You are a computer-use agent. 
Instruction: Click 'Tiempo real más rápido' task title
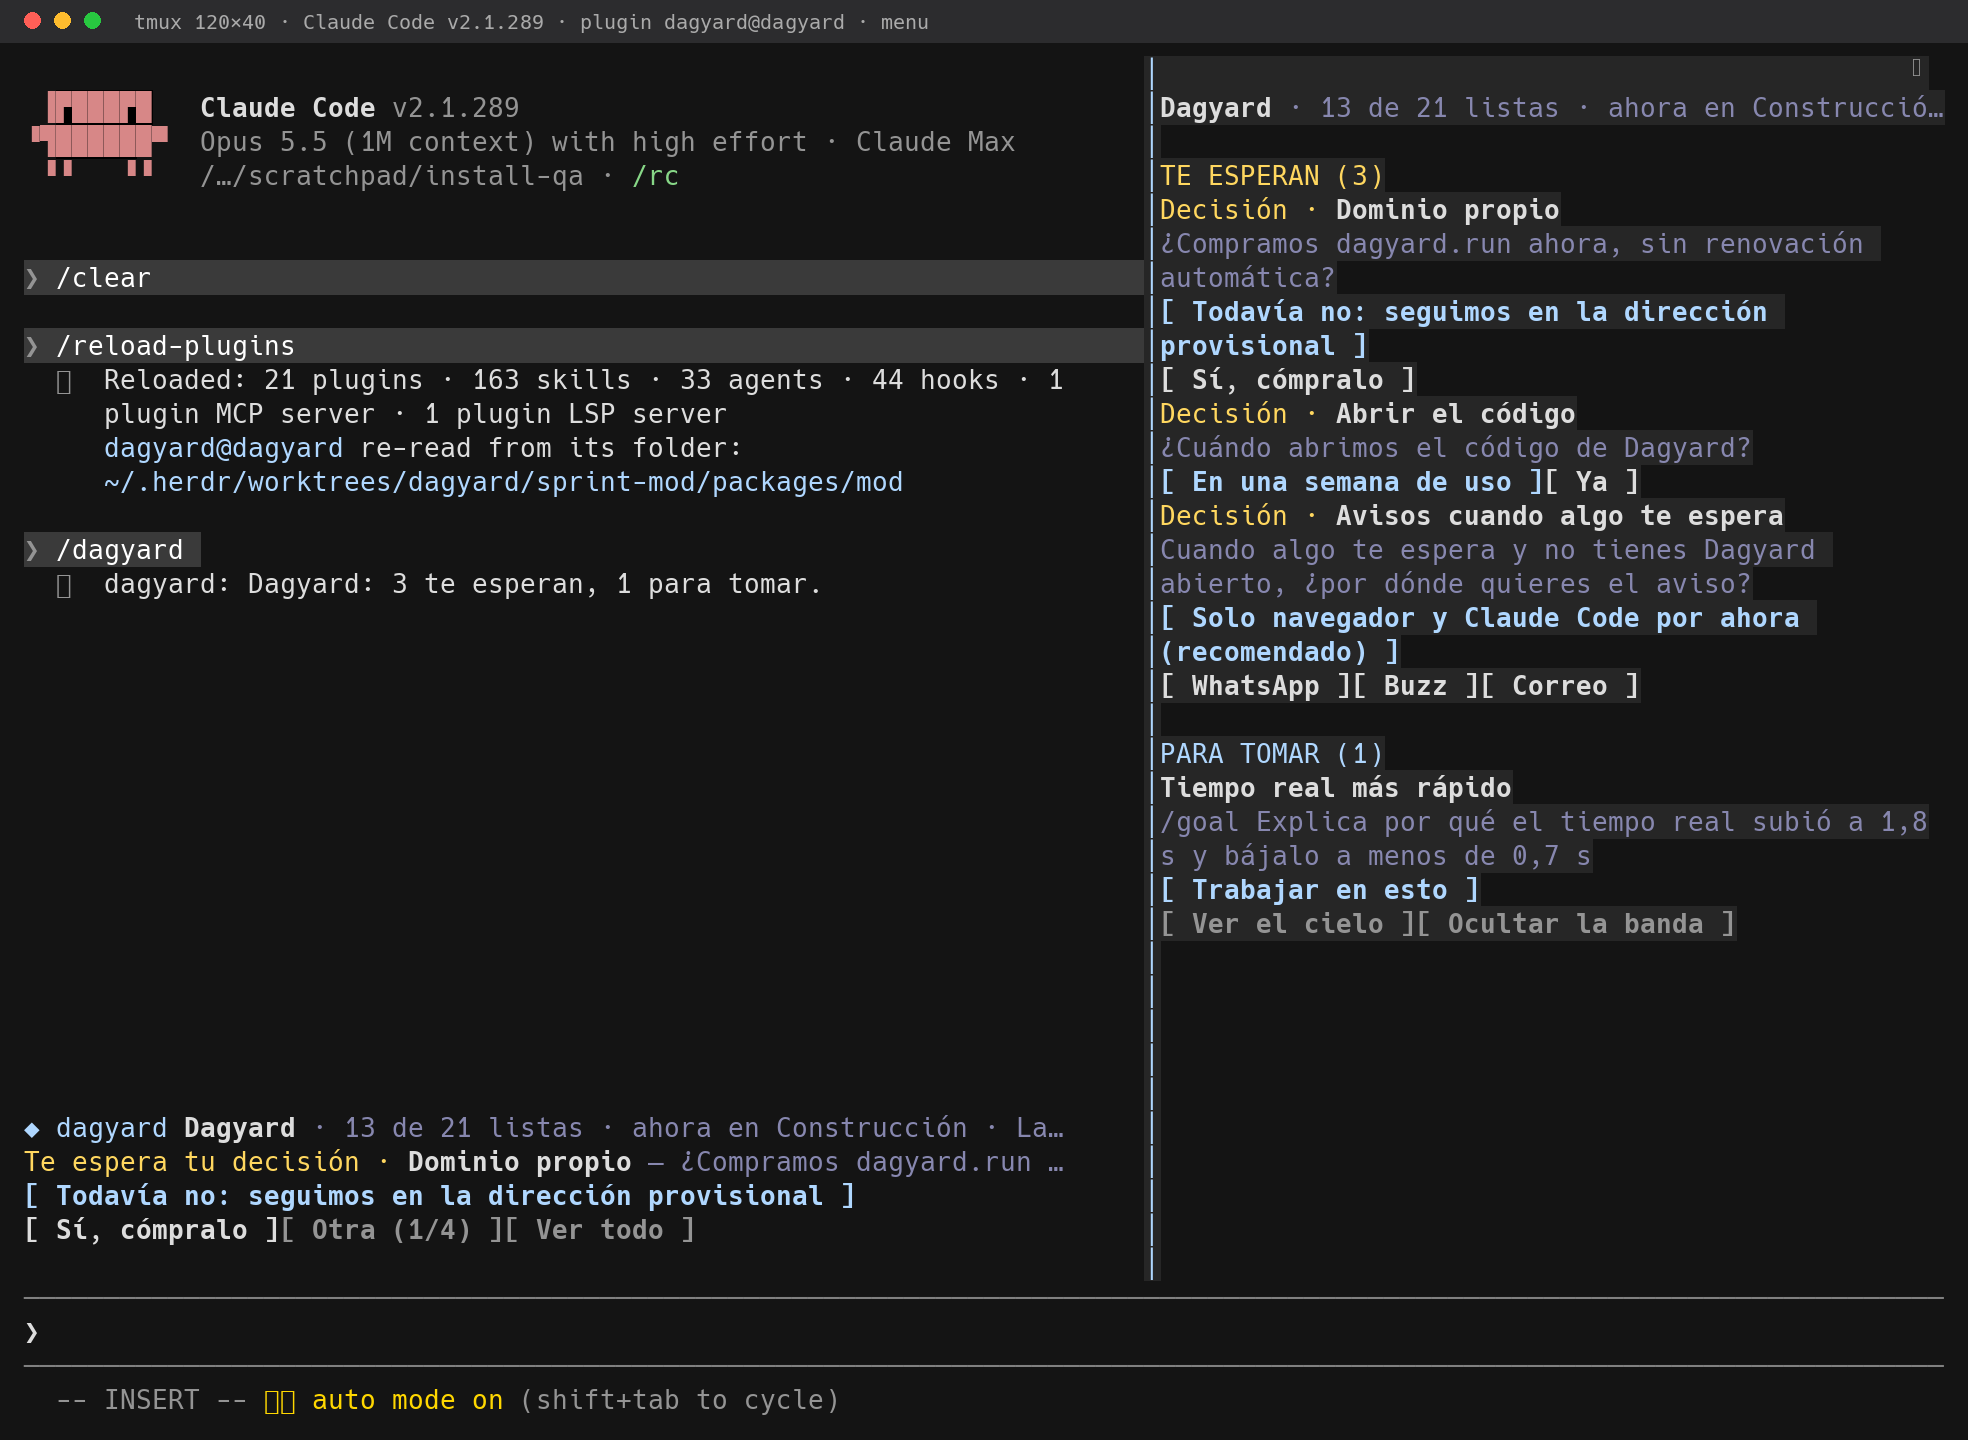point(1336,788)
